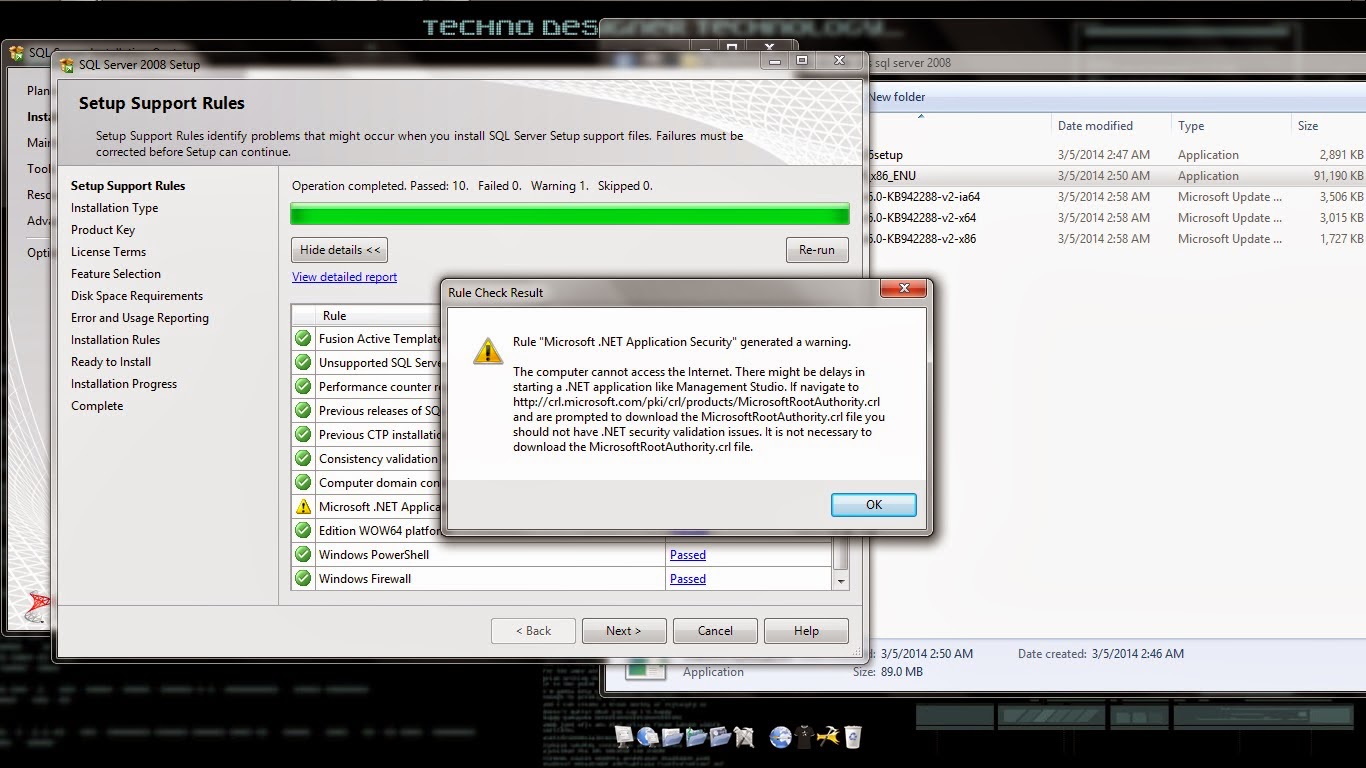Image resolution: width=1366 pixels, height=768 pixels.
Task: Select Ready to Install in the step list
Action: (111, 362)
